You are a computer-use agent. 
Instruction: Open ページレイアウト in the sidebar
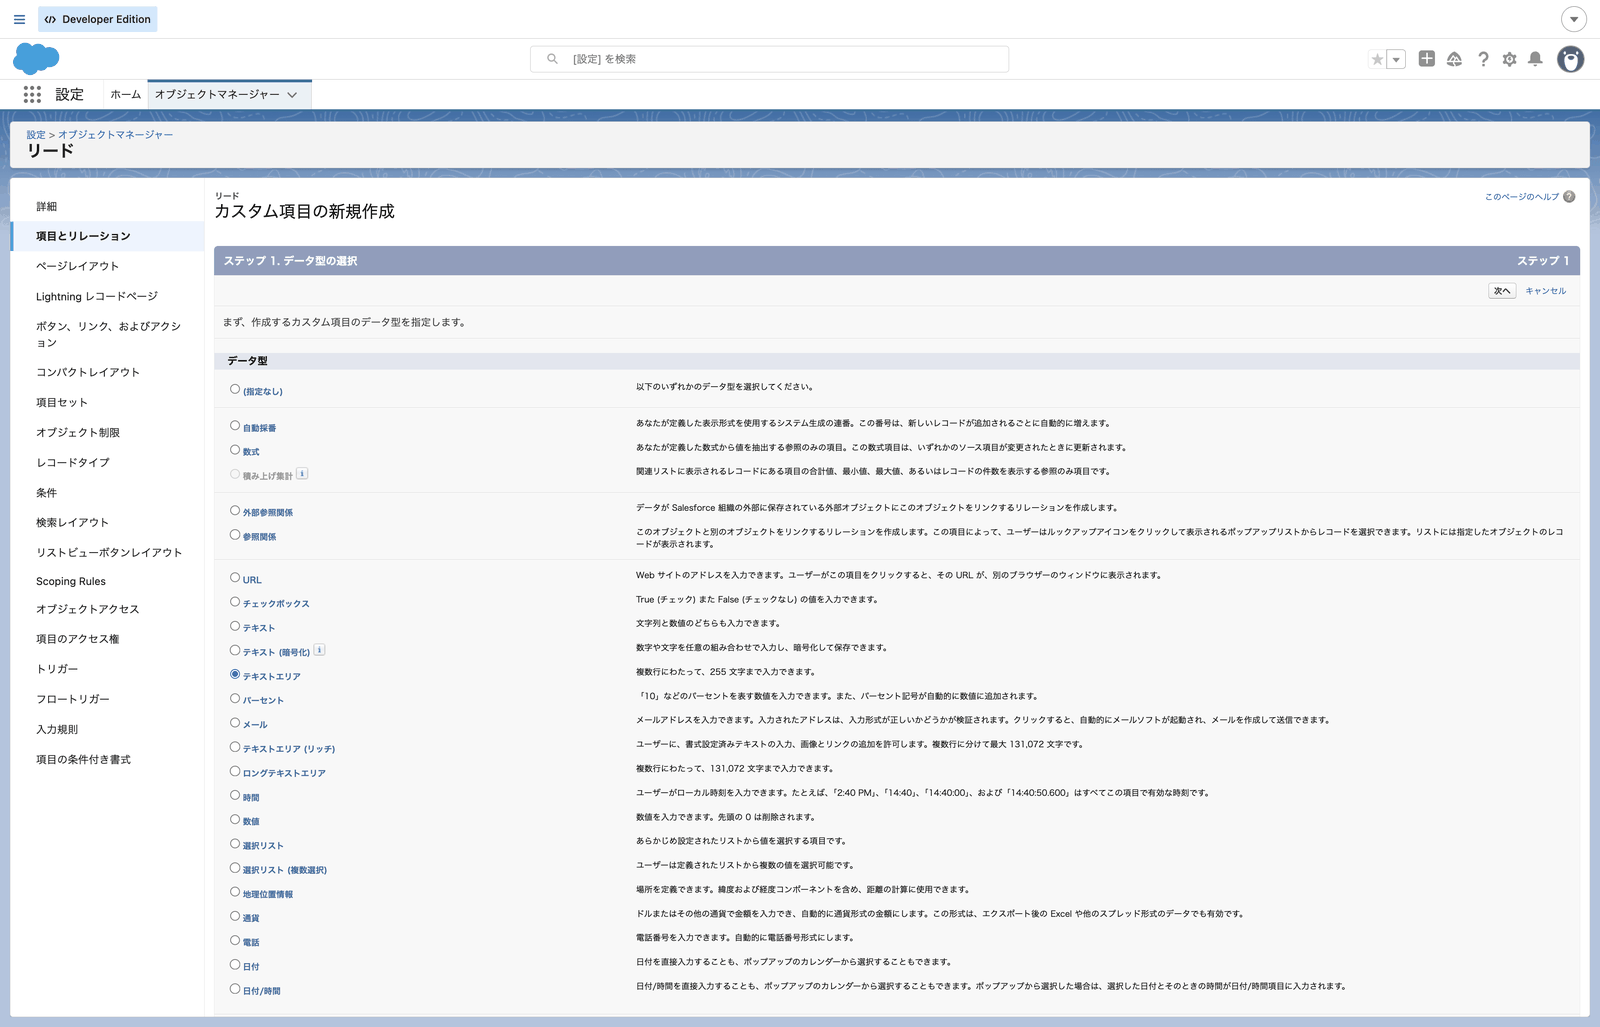click(78, 266)
